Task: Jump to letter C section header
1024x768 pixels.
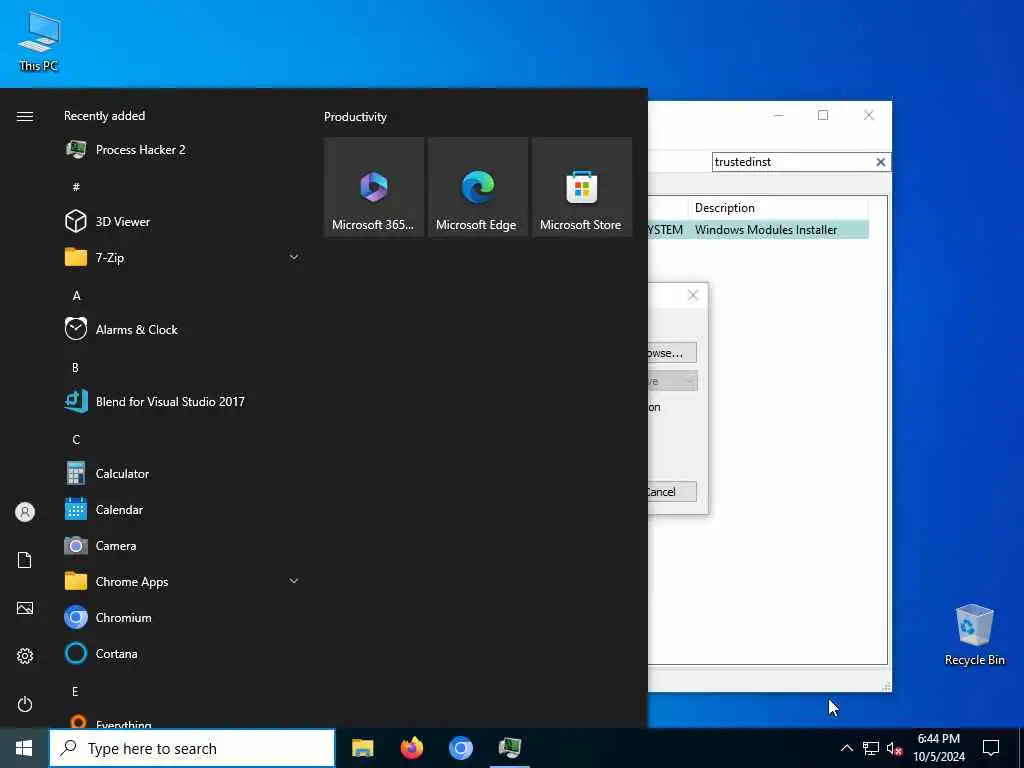Action: pos(76,440)
